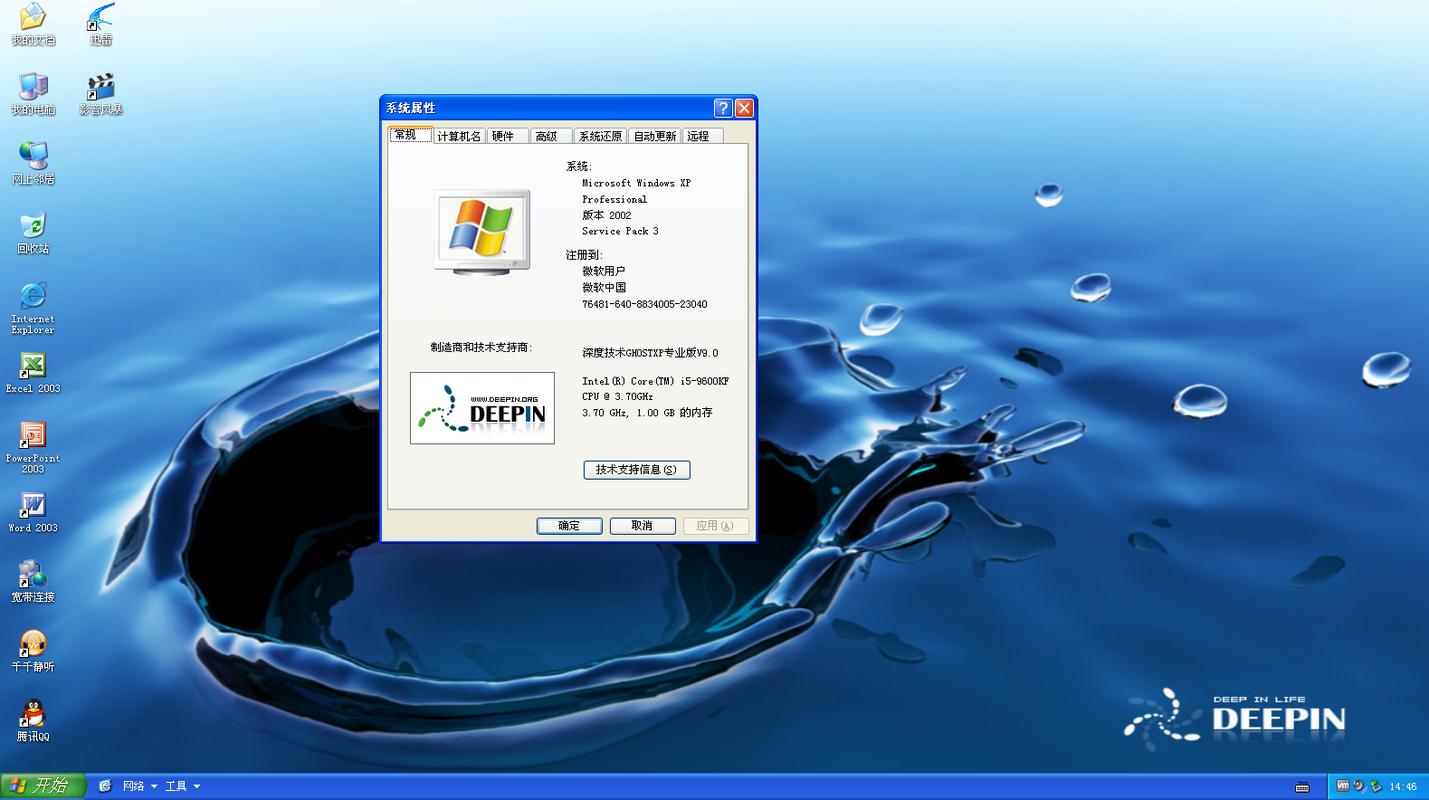The width and height of the screenshot is (1429, 800).
Task: Switch to the 硬件 tab
Action: [506, 135]
